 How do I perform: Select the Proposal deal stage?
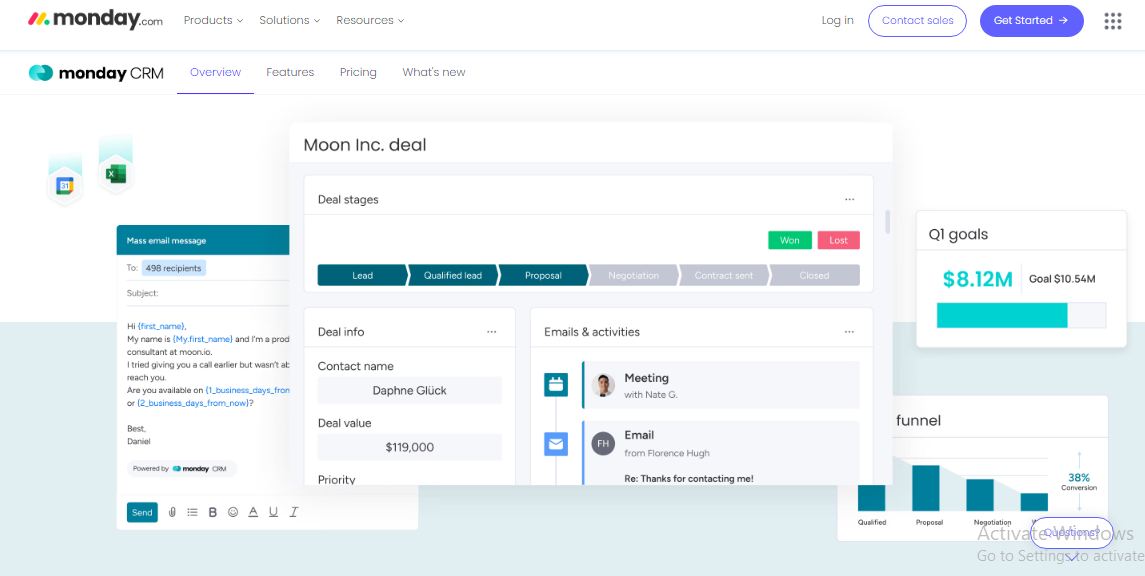tap(543, 275)
